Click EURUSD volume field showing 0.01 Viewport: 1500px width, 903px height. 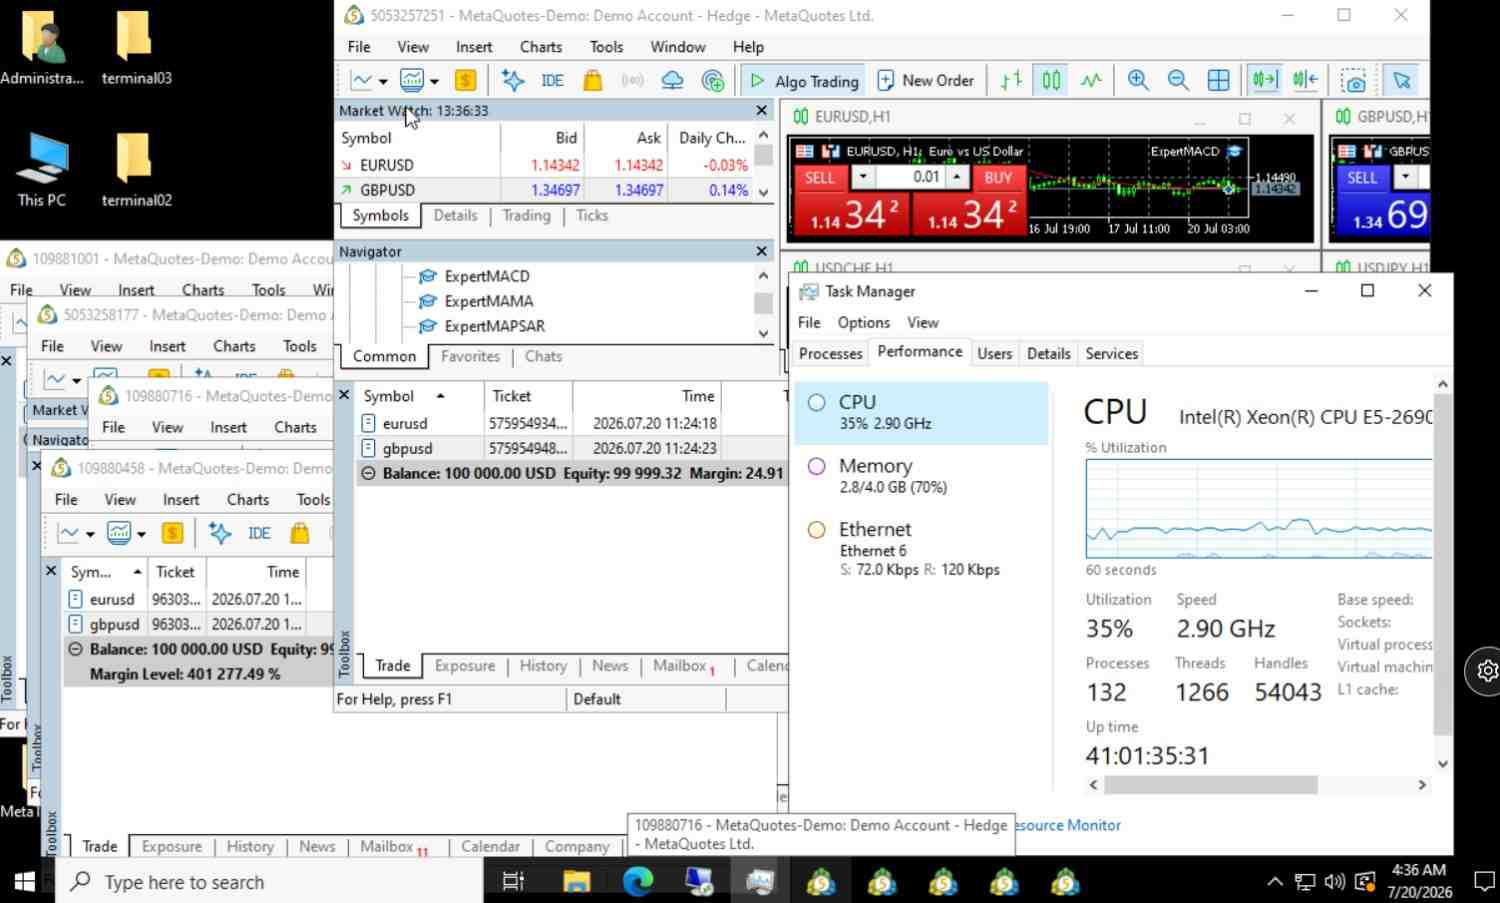[x=911, y=177]
